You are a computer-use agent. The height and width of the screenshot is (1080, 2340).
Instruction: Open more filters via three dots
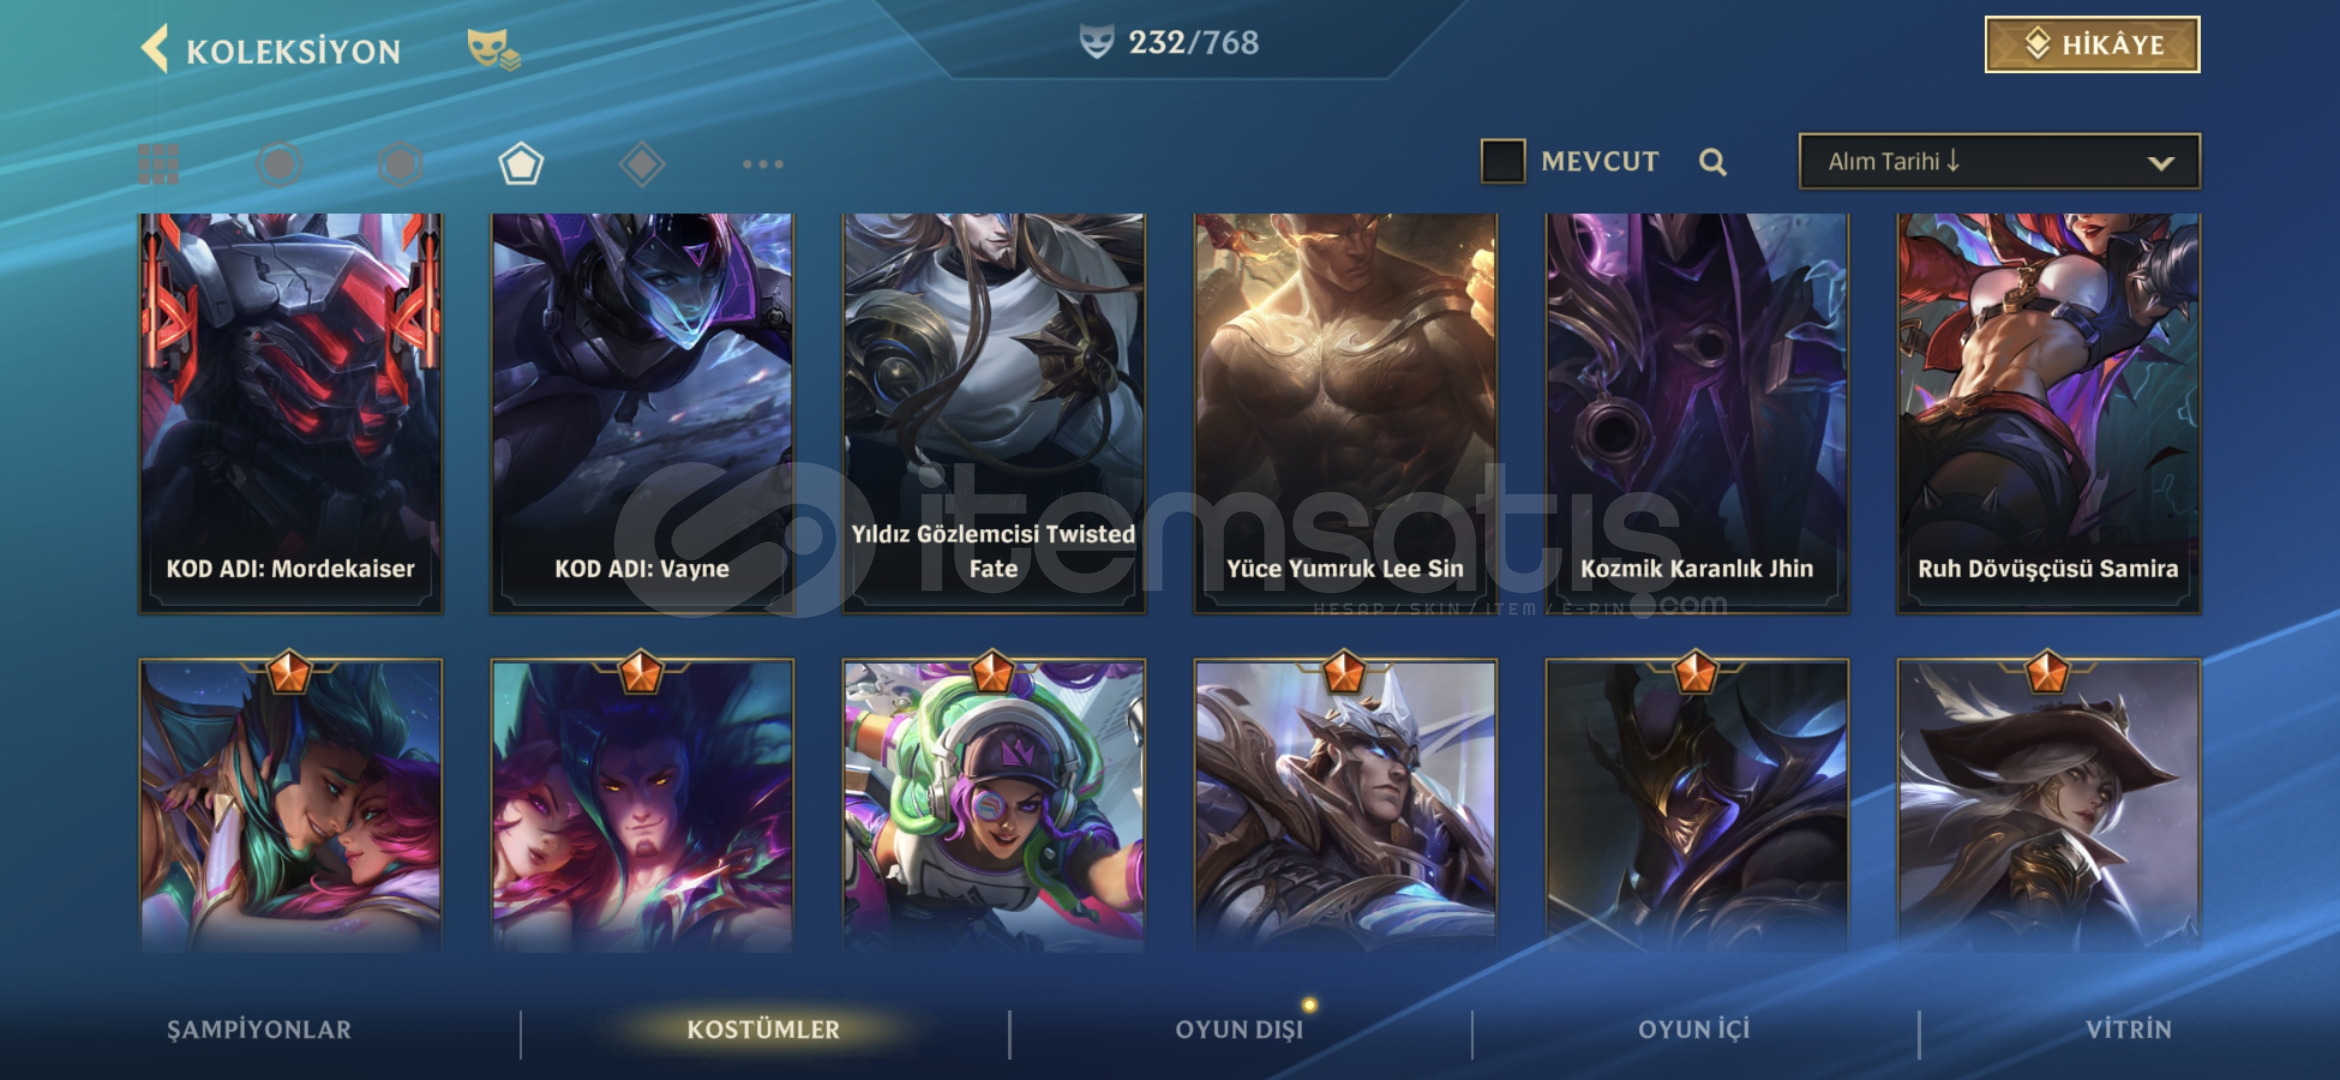click(763, 164)
